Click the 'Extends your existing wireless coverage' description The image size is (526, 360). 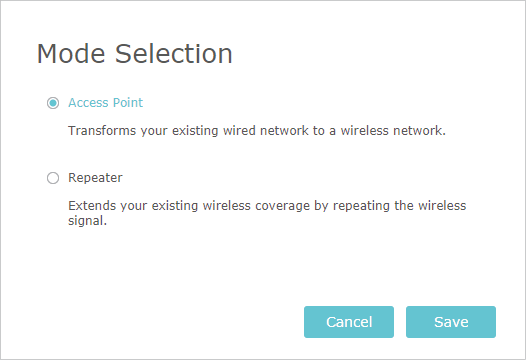(x=267, y=213)
